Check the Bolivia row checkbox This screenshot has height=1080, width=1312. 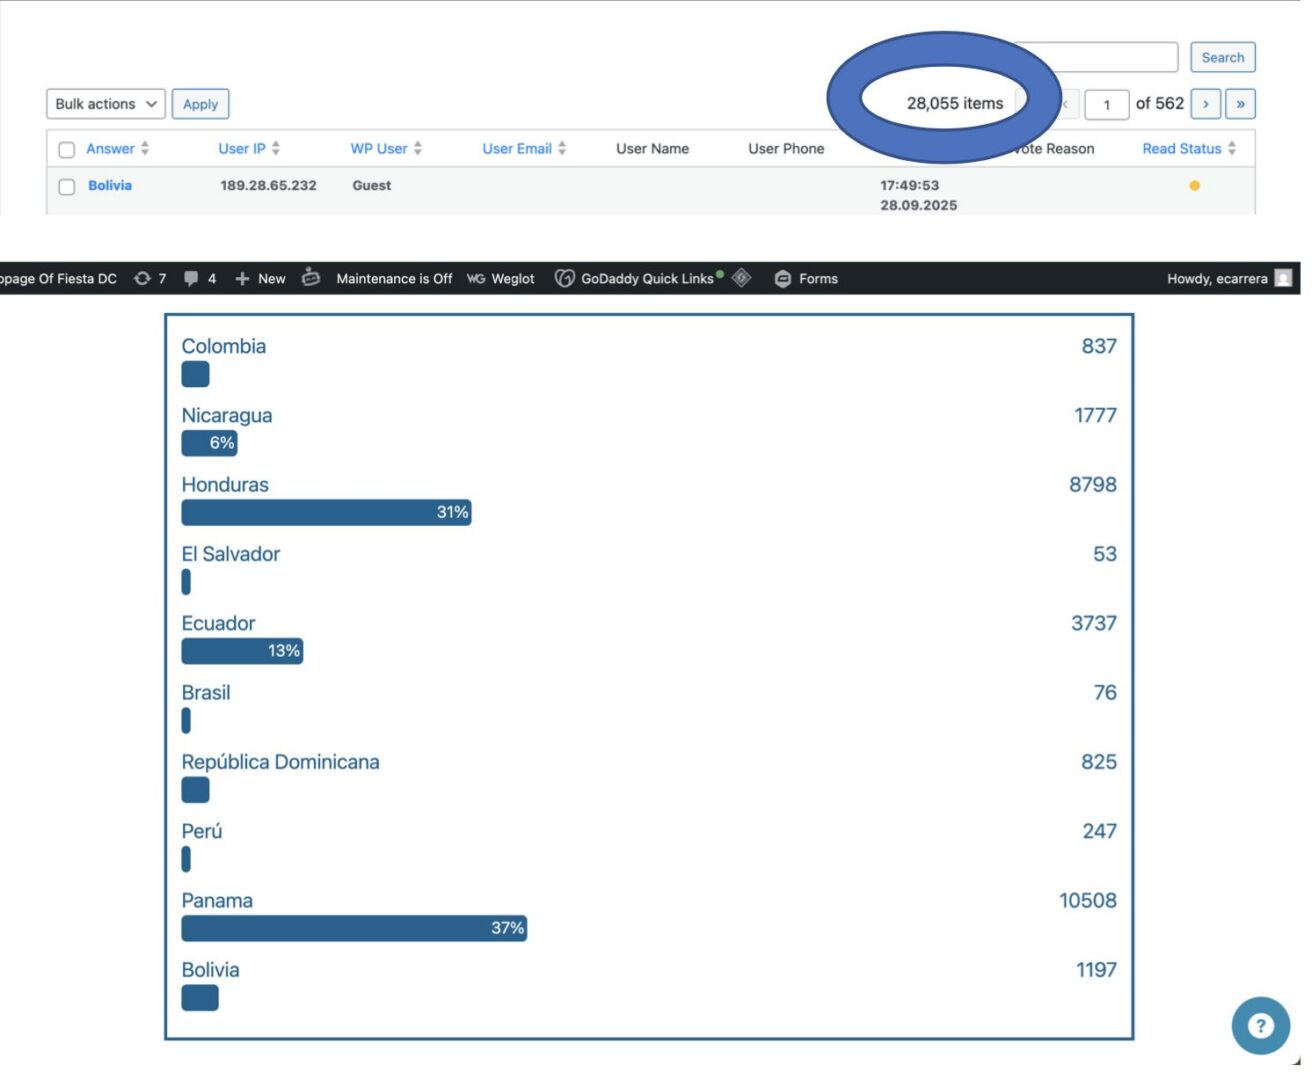click(x=67, y=186)
